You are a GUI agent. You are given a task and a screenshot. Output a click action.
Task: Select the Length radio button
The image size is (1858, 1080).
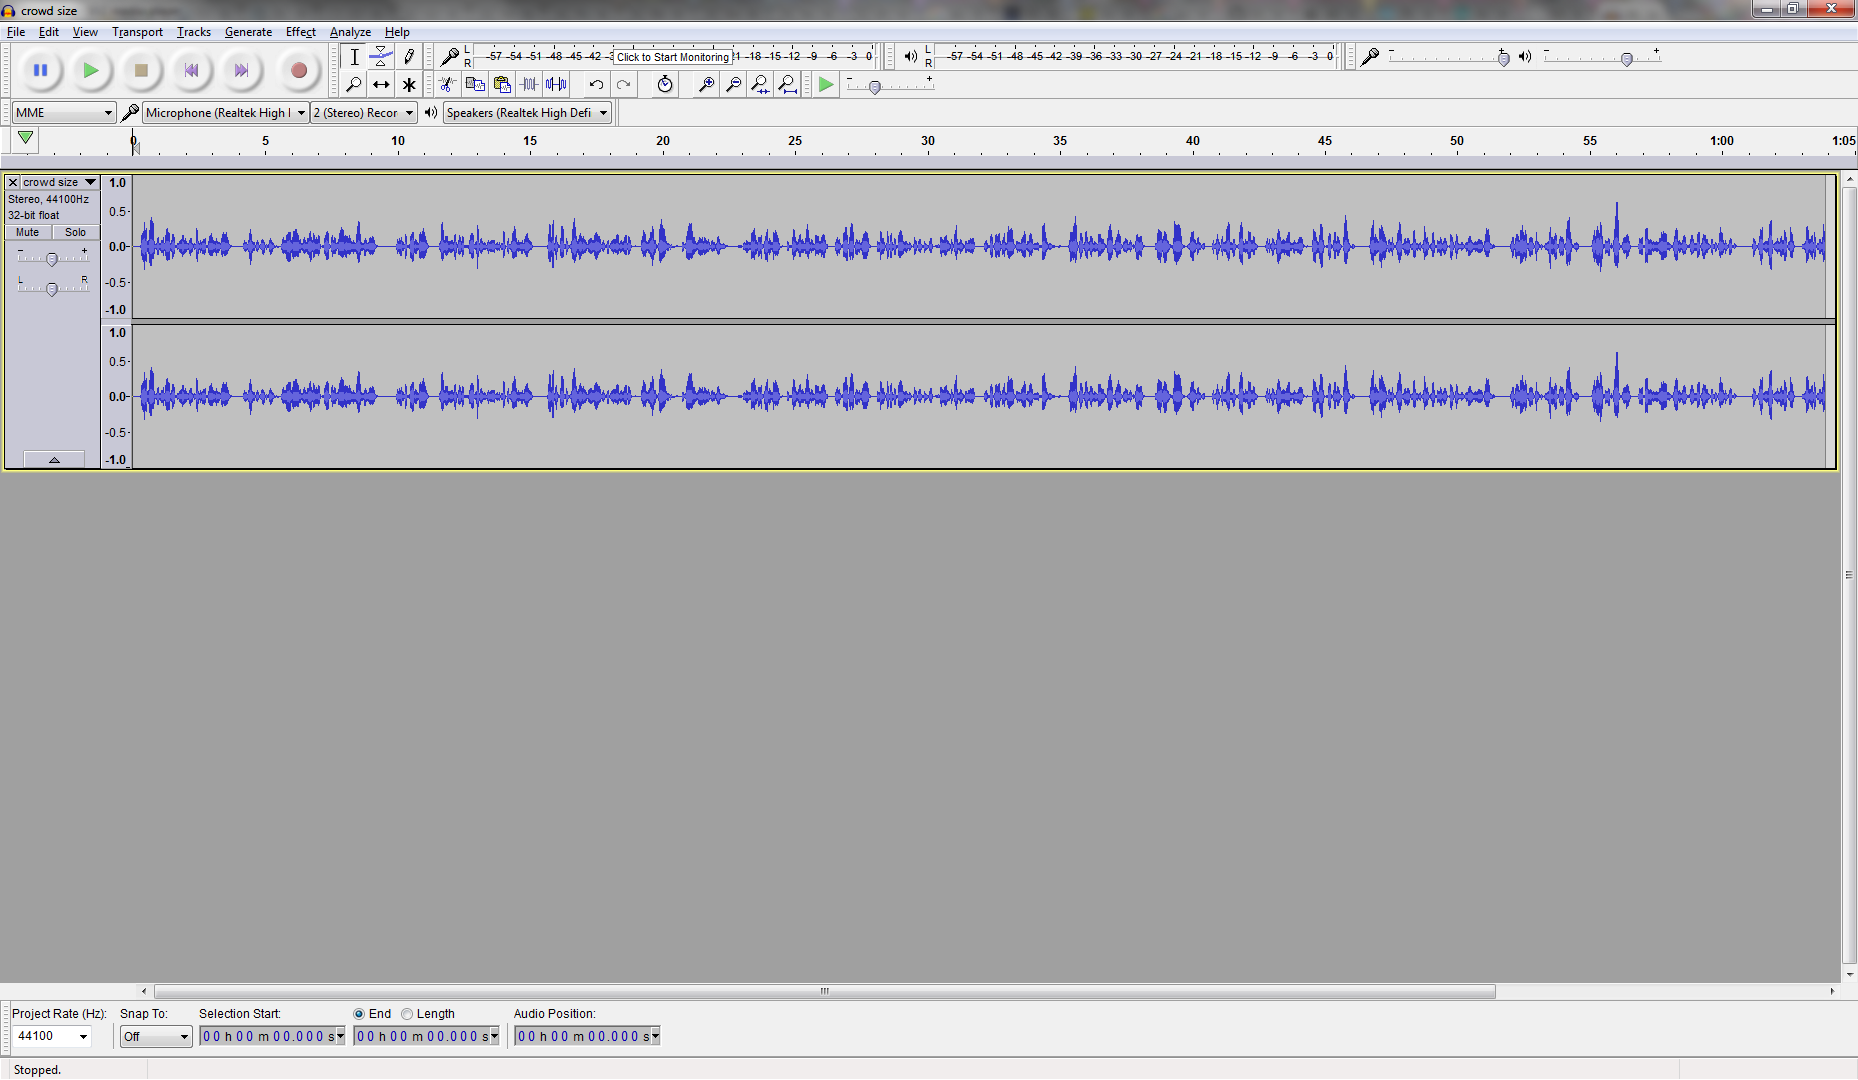point(407,1013)
